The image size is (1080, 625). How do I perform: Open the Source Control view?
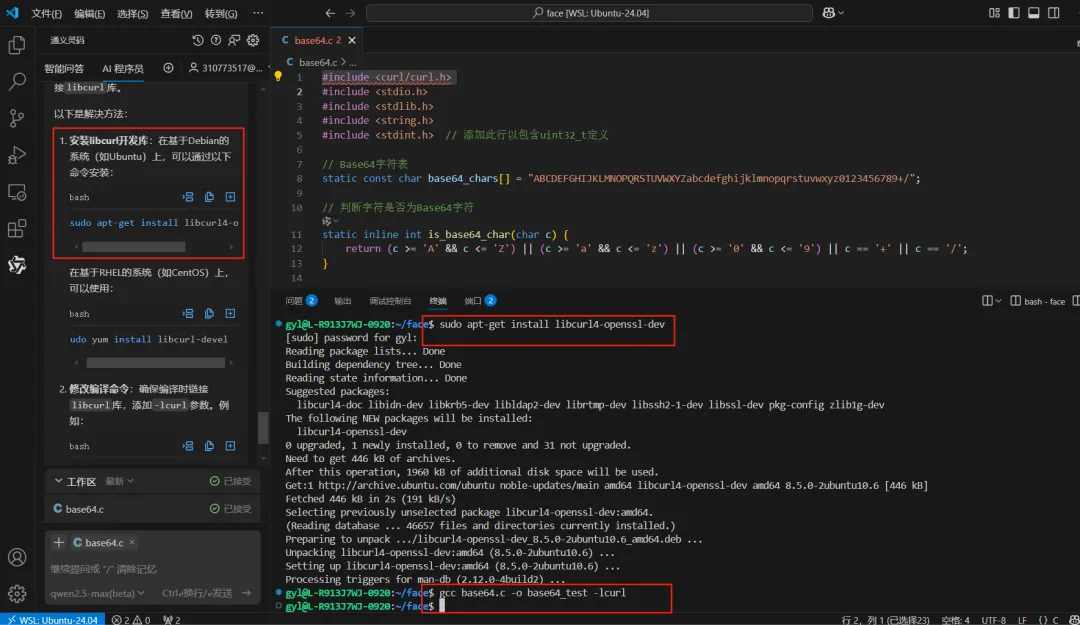click(x=17, y=118)
